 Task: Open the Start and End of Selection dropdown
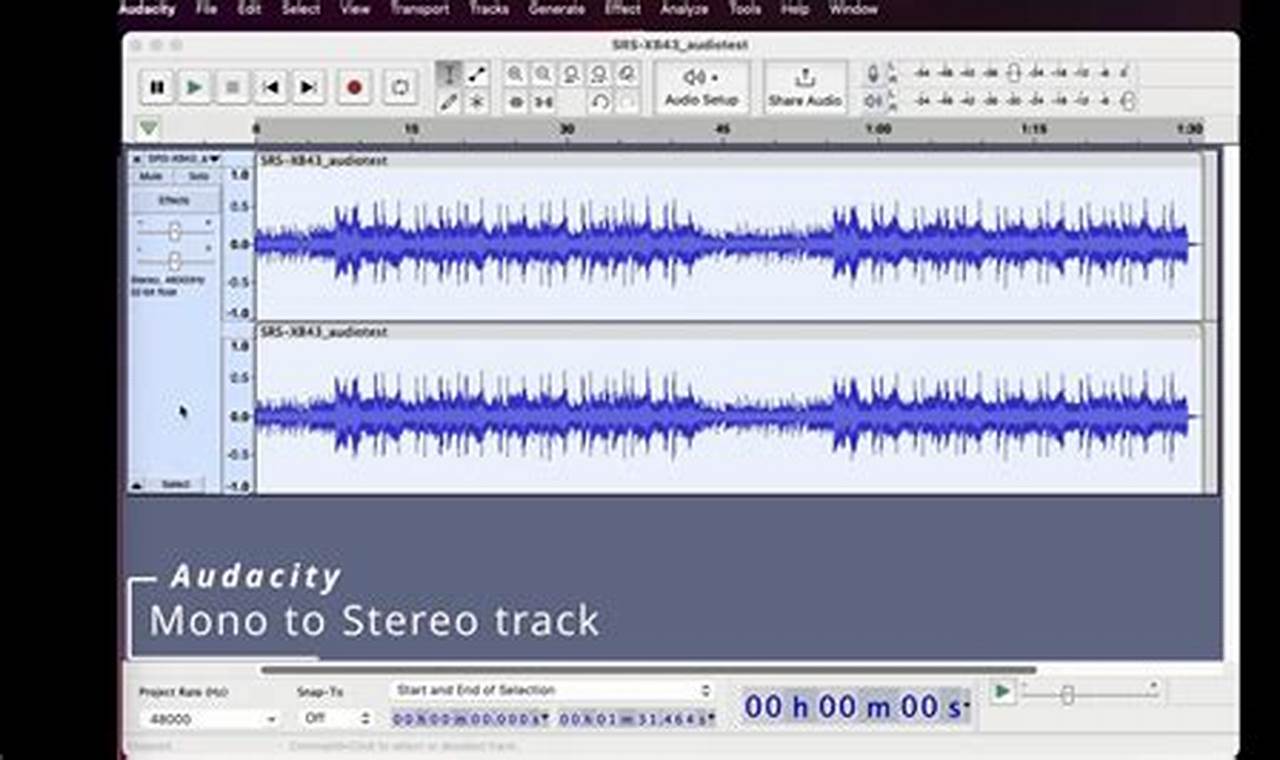(x=553, y=690)
